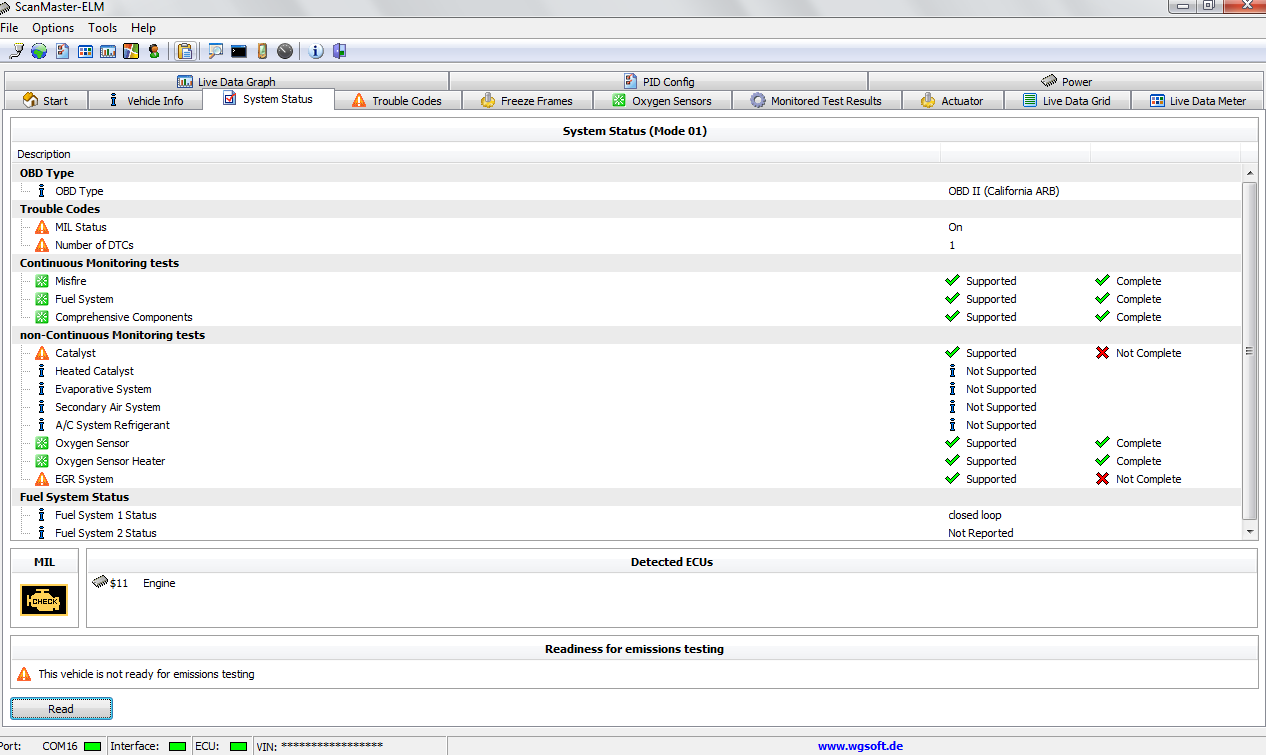This screenshot has height=755, width=1266.
Task: Open the File menu
Action: pyautogui.click(x=9, y=28)
